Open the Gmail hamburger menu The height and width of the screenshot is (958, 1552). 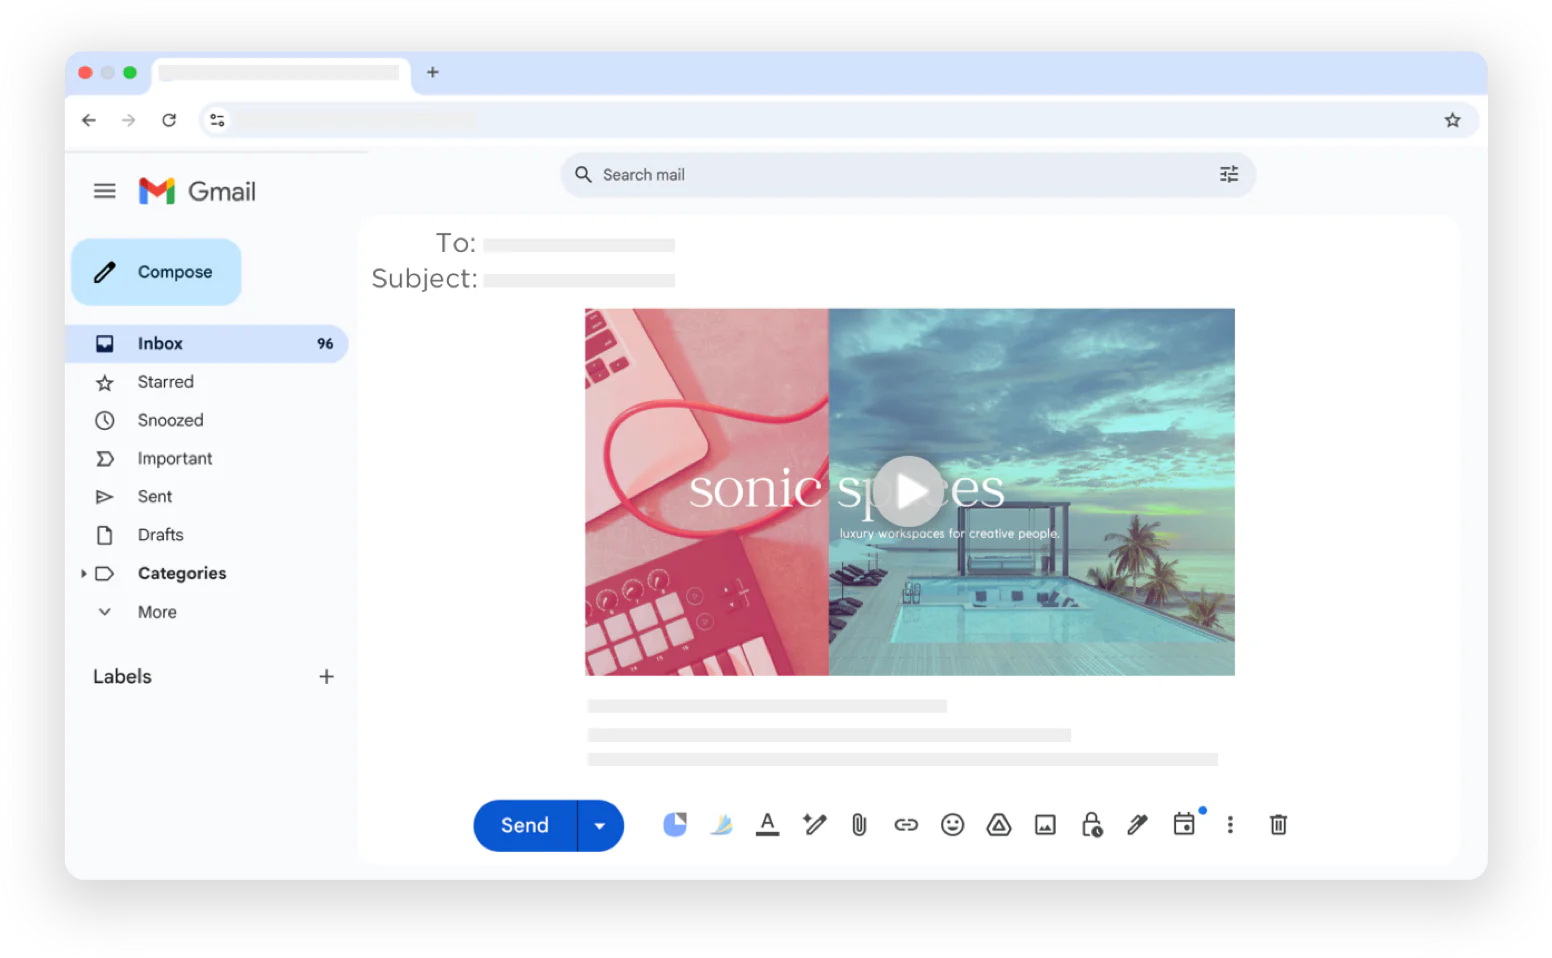click(x=104, y=190)
